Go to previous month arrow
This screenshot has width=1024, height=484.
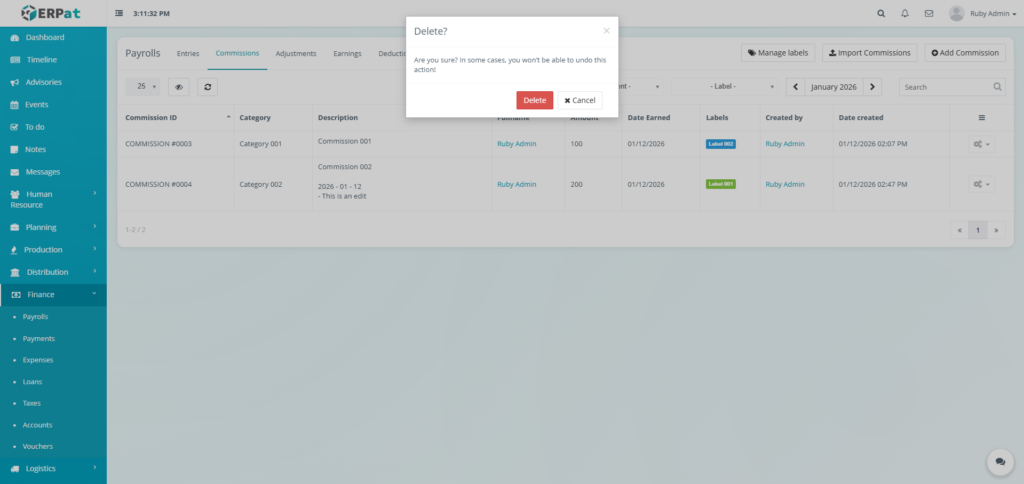click(x=795, y=87)
